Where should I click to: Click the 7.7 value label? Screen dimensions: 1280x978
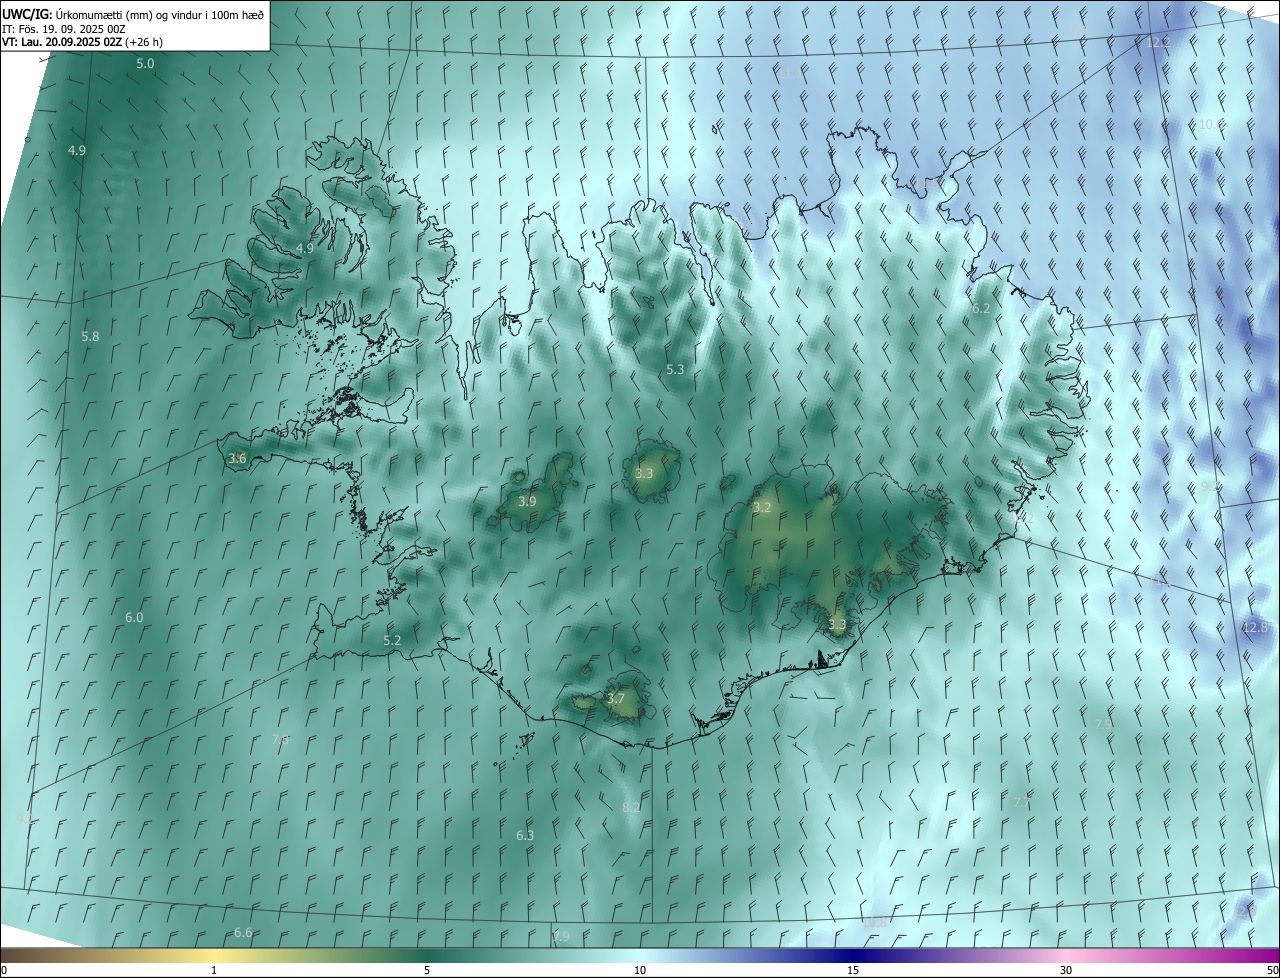pyautogui.click(x=1021, y=803)
